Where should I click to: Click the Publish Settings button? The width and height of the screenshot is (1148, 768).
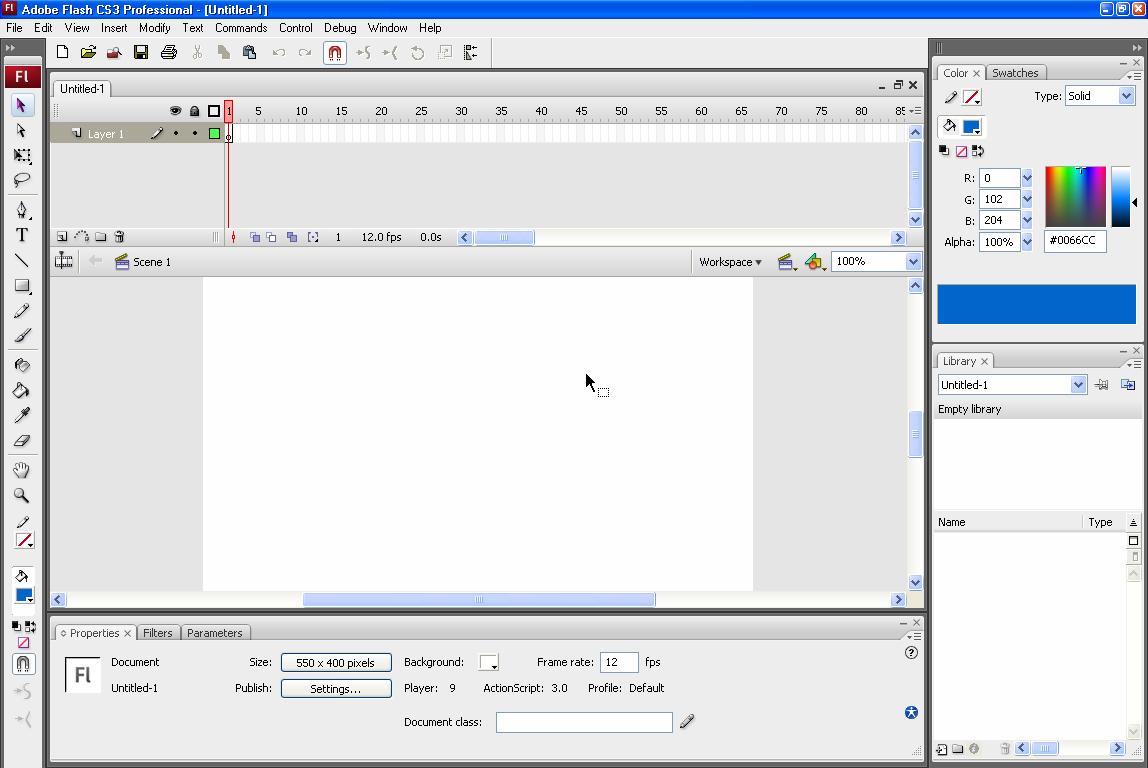[336, 688]
